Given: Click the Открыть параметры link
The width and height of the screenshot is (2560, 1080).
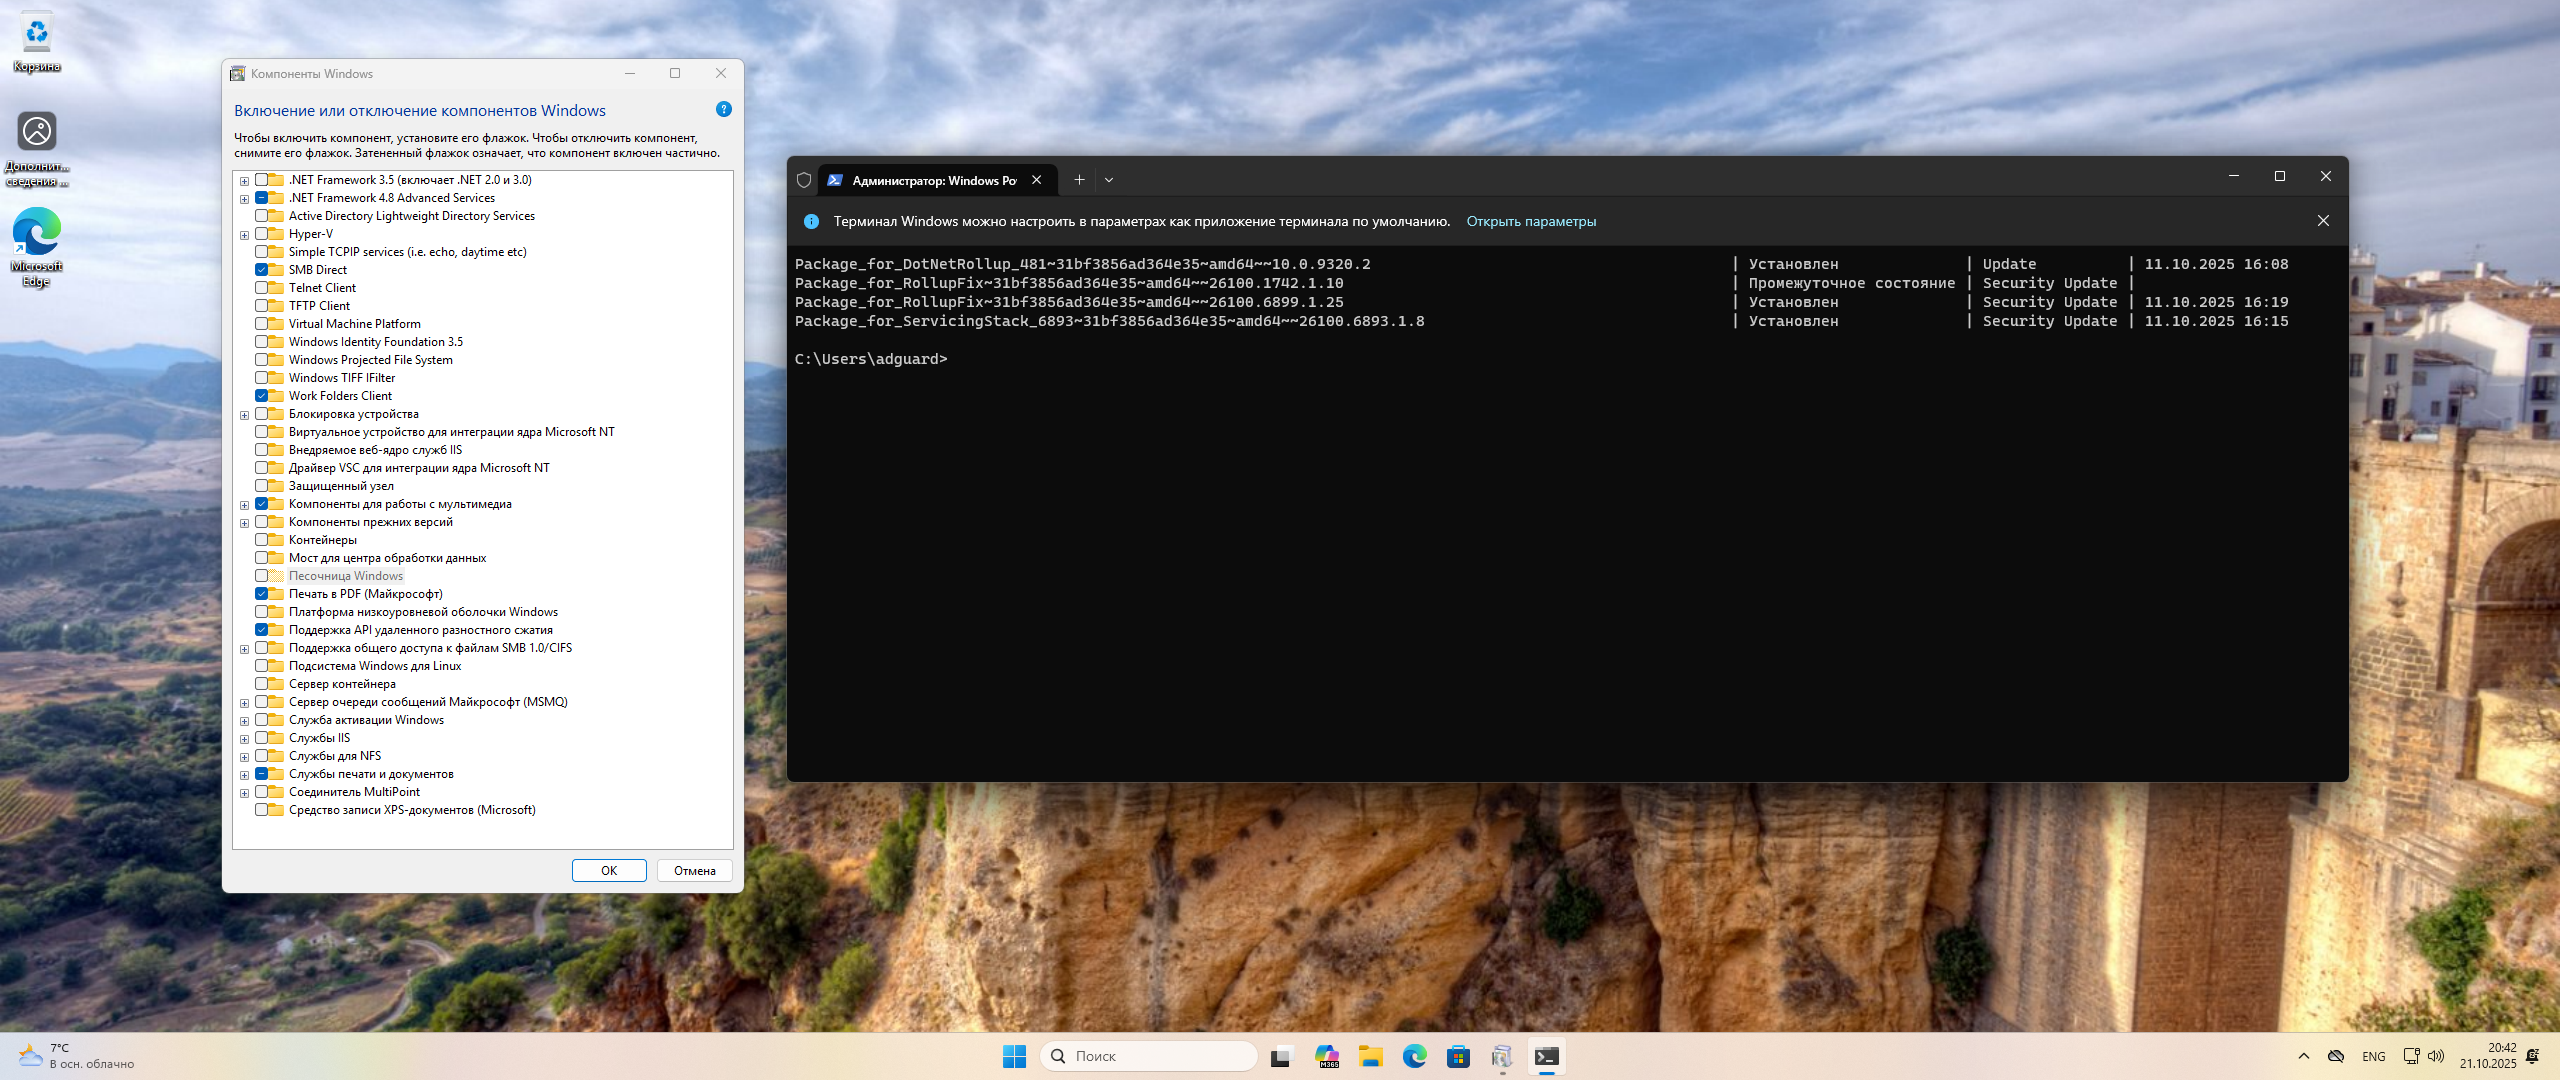Looking at the screenshot, I should coord(1530,221).
